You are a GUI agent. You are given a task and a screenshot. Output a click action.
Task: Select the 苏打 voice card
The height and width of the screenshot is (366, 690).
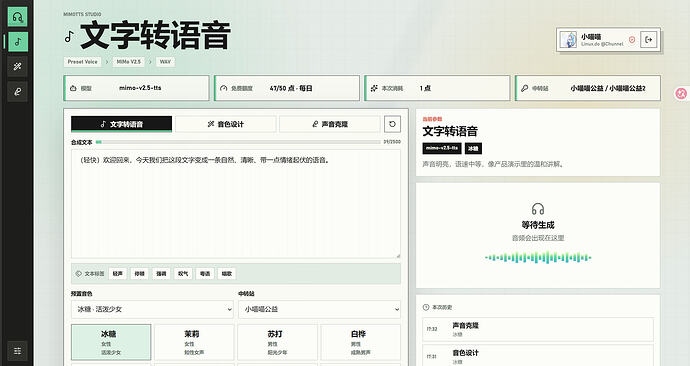pos(277,342)
